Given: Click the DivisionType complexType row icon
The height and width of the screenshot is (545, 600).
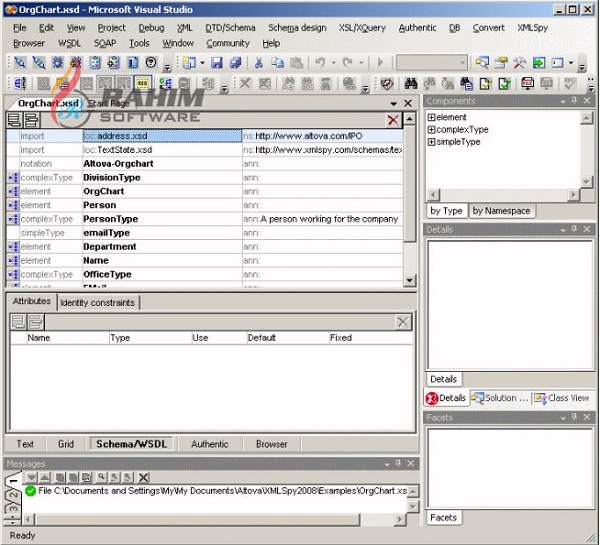Looking at the screenshot, I should coord(13,177).
